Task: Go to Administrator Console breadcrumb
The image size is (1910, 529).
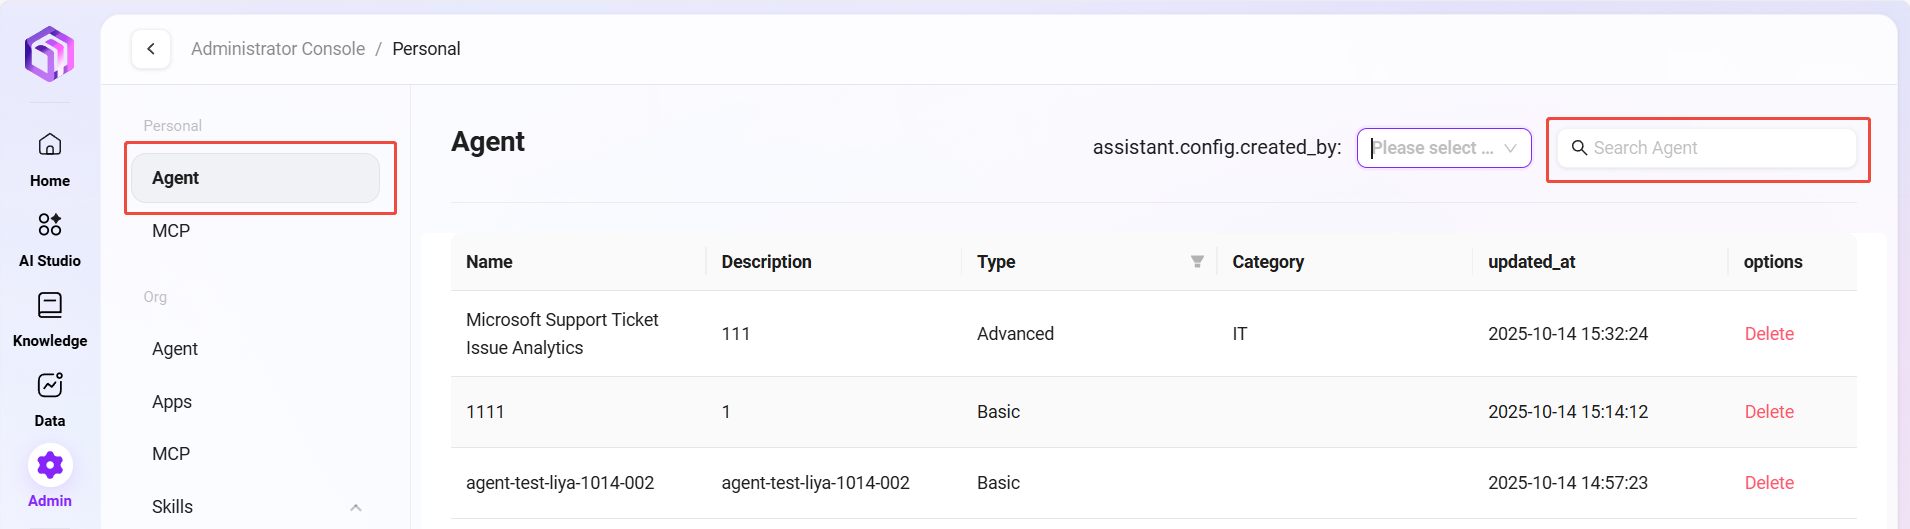Action: 278,49
